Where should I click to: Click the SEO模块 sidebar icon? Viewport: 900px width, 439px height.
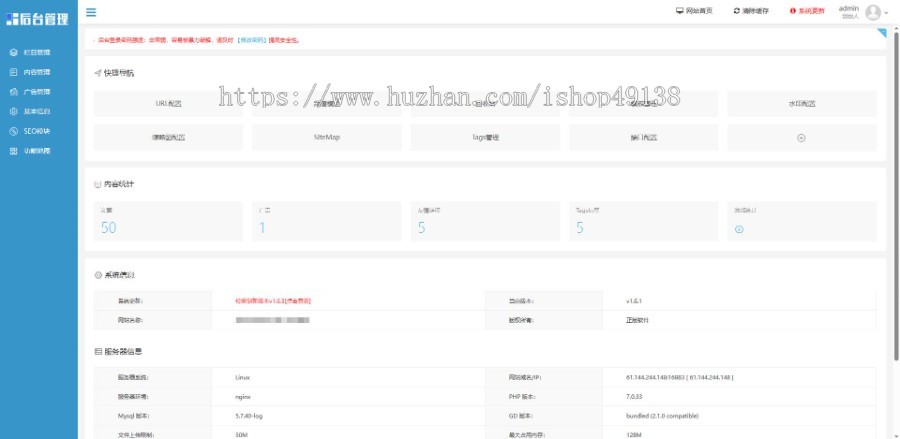(14, 131)
